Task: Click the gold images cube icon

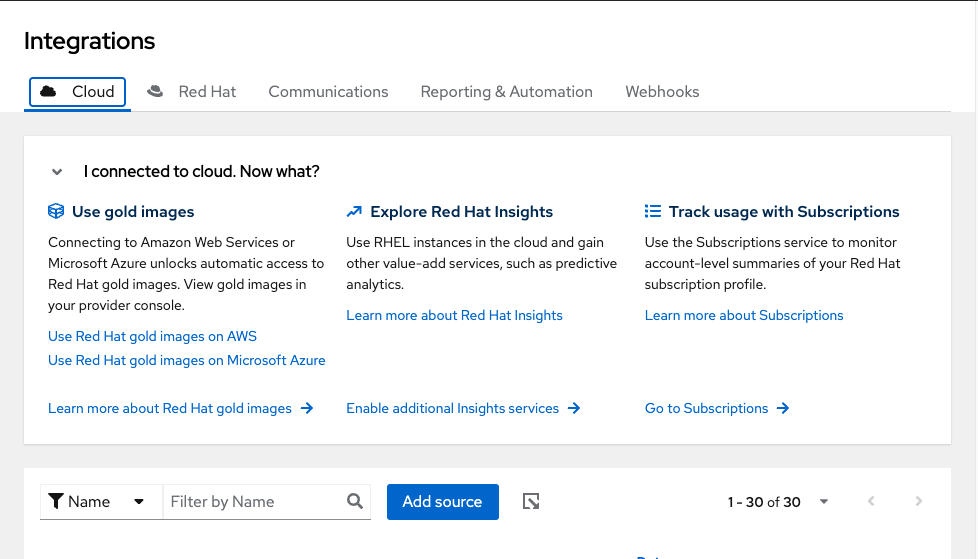Action: [57, 212]
